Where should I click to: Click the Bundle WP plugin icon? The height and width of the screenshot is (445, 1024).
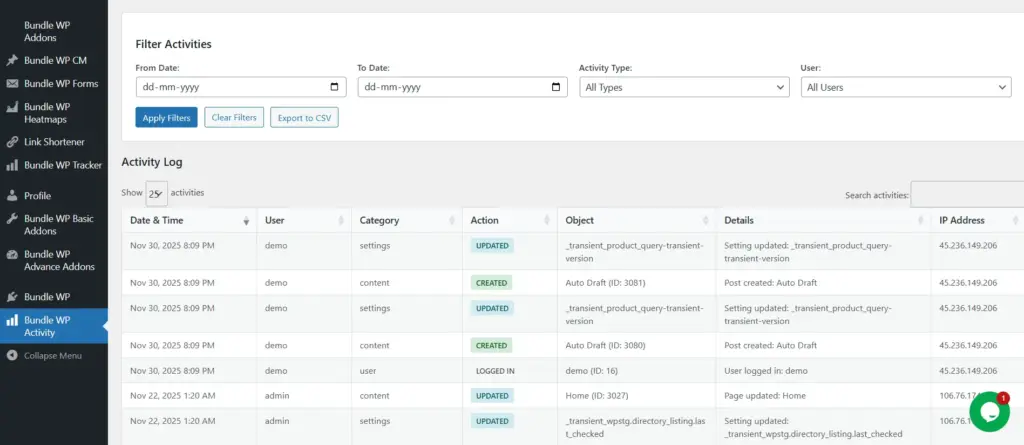(x=12, y=297)
